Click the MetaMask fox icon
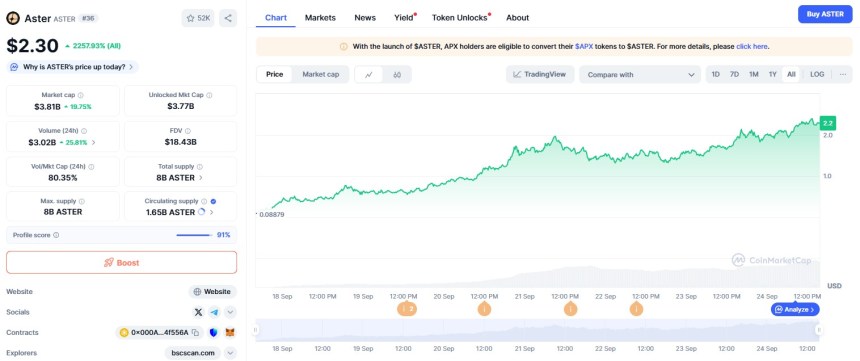Screen dimensions: 860x361 coord(231,332)
